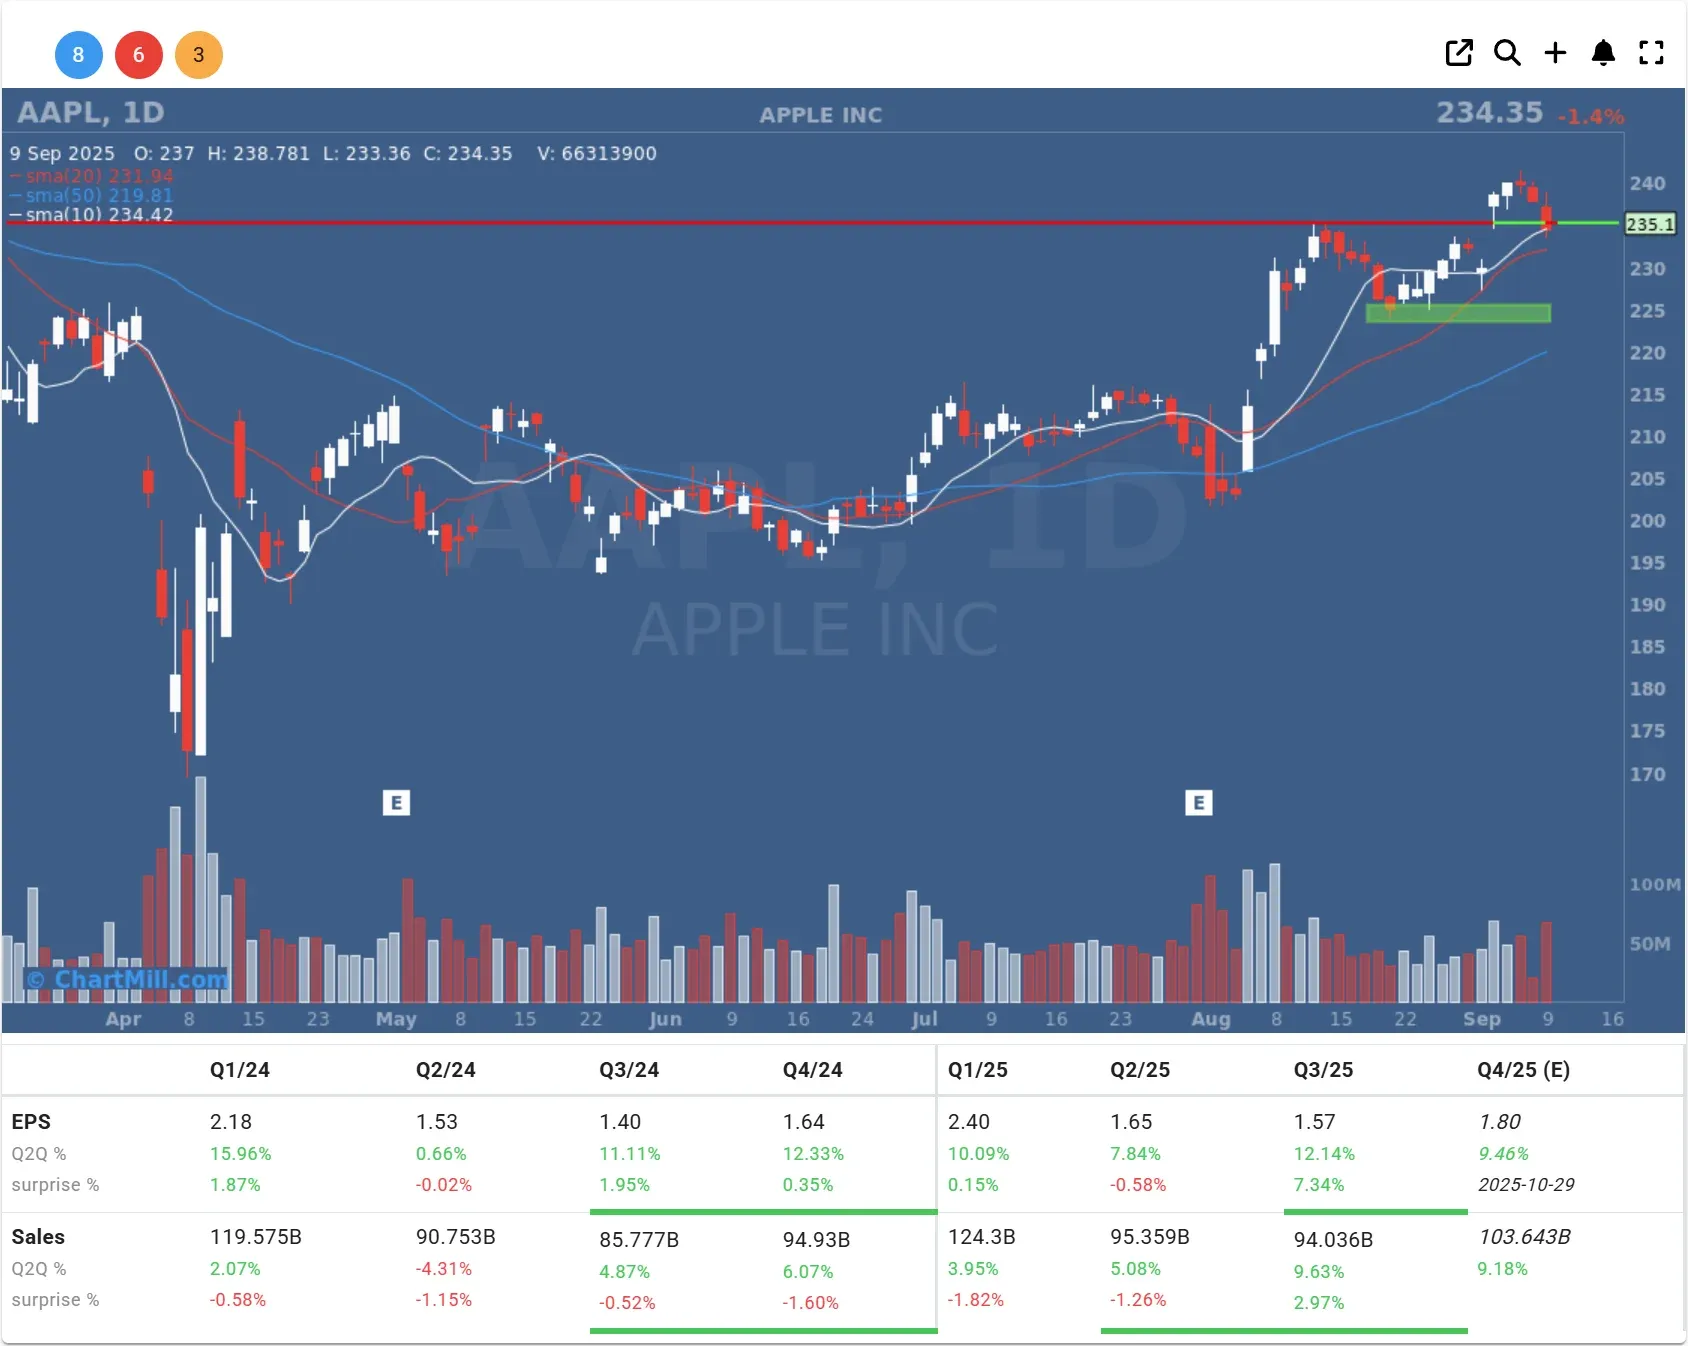
Task: Click sales value 95.359B
Action: point(1150,1237)
